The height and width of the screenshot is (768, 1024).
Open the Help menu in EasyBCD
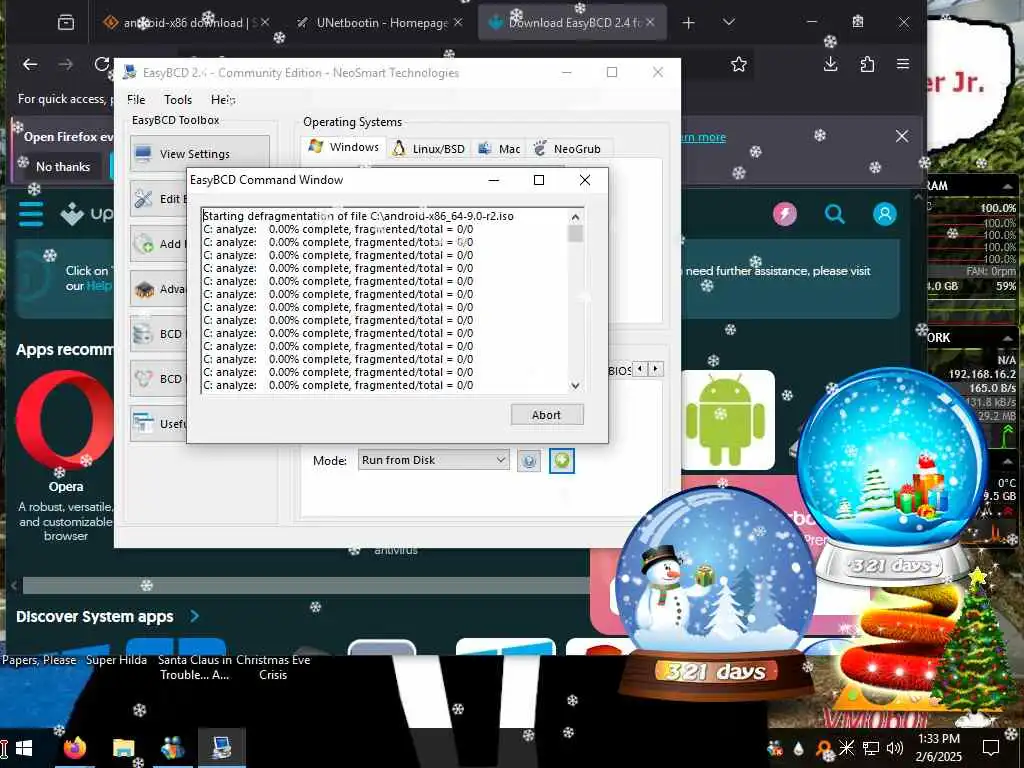(x=223, y=99)
